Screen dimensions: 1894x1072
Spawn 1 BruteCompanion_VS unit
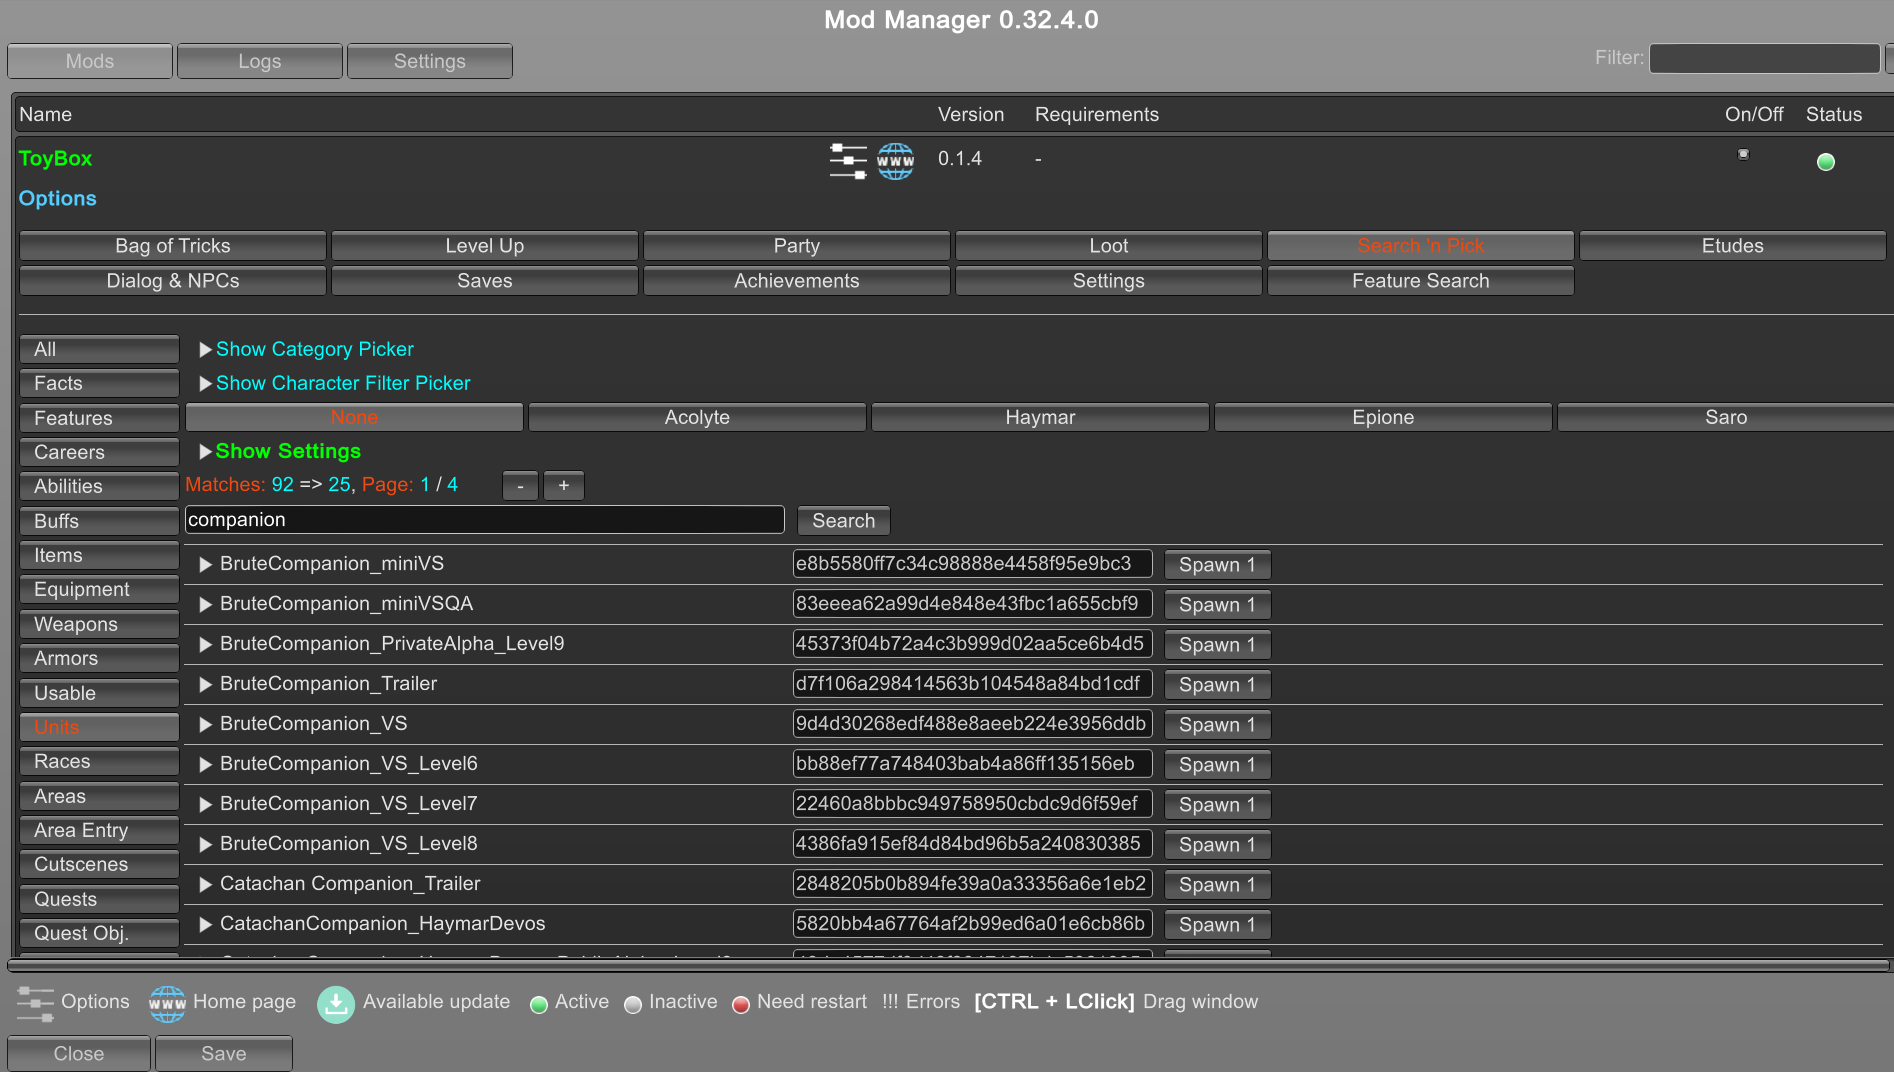1217,725
